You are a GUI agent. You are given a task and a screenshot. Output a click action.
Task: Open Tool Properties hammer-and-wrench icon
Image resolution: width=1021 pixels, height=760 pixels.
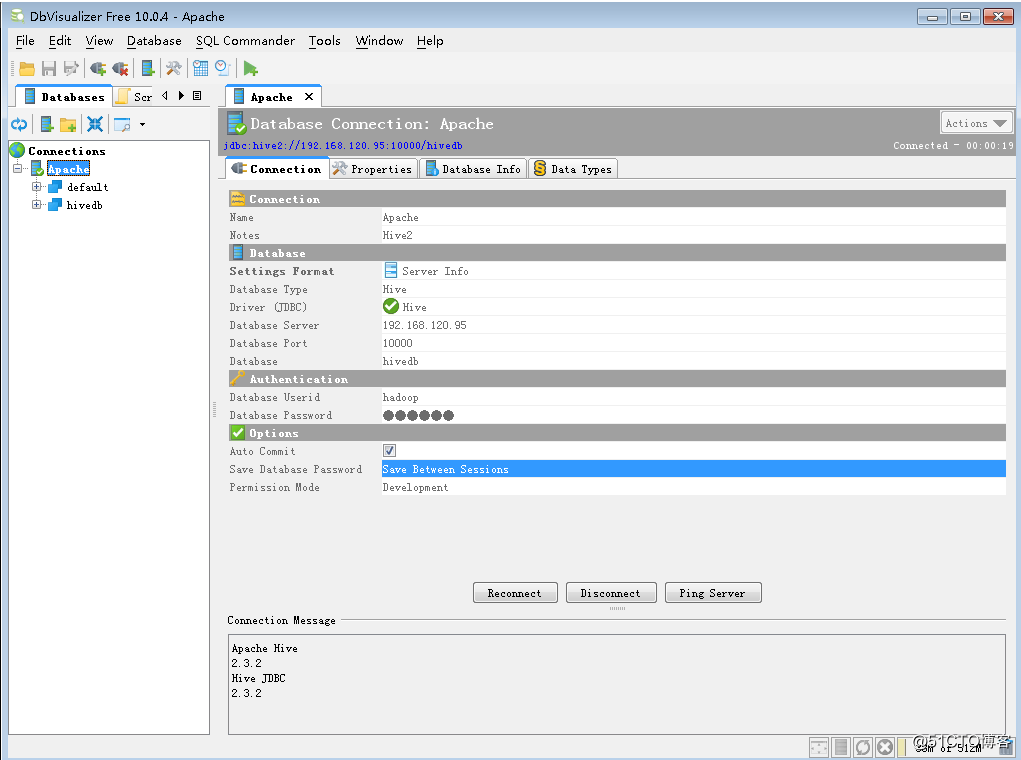click(x=173, y=68)
